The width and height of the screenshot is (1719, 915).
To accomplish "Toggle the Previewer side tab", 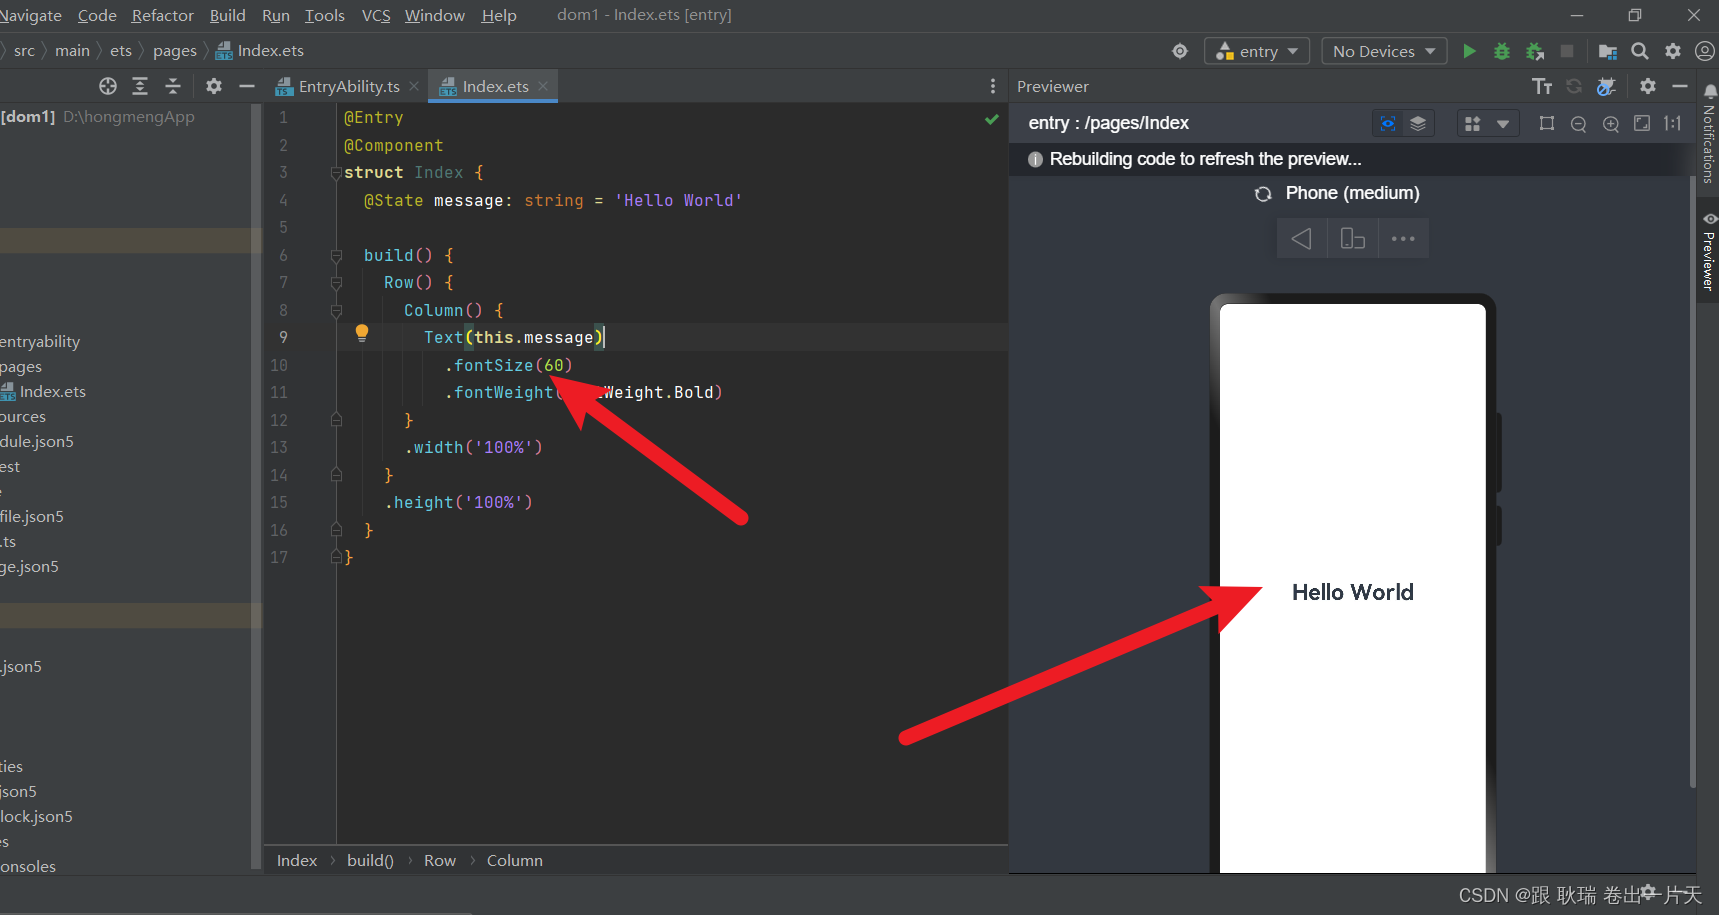I will [1709, 251].
